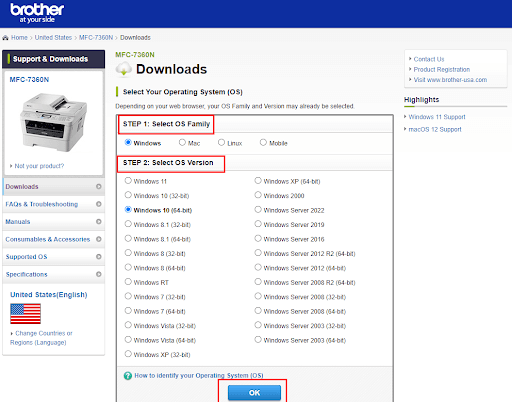The image size is (512, 402).
Task: Go to Home in breadcrumb
Action: pyautogui.click(x=19, y=38)
